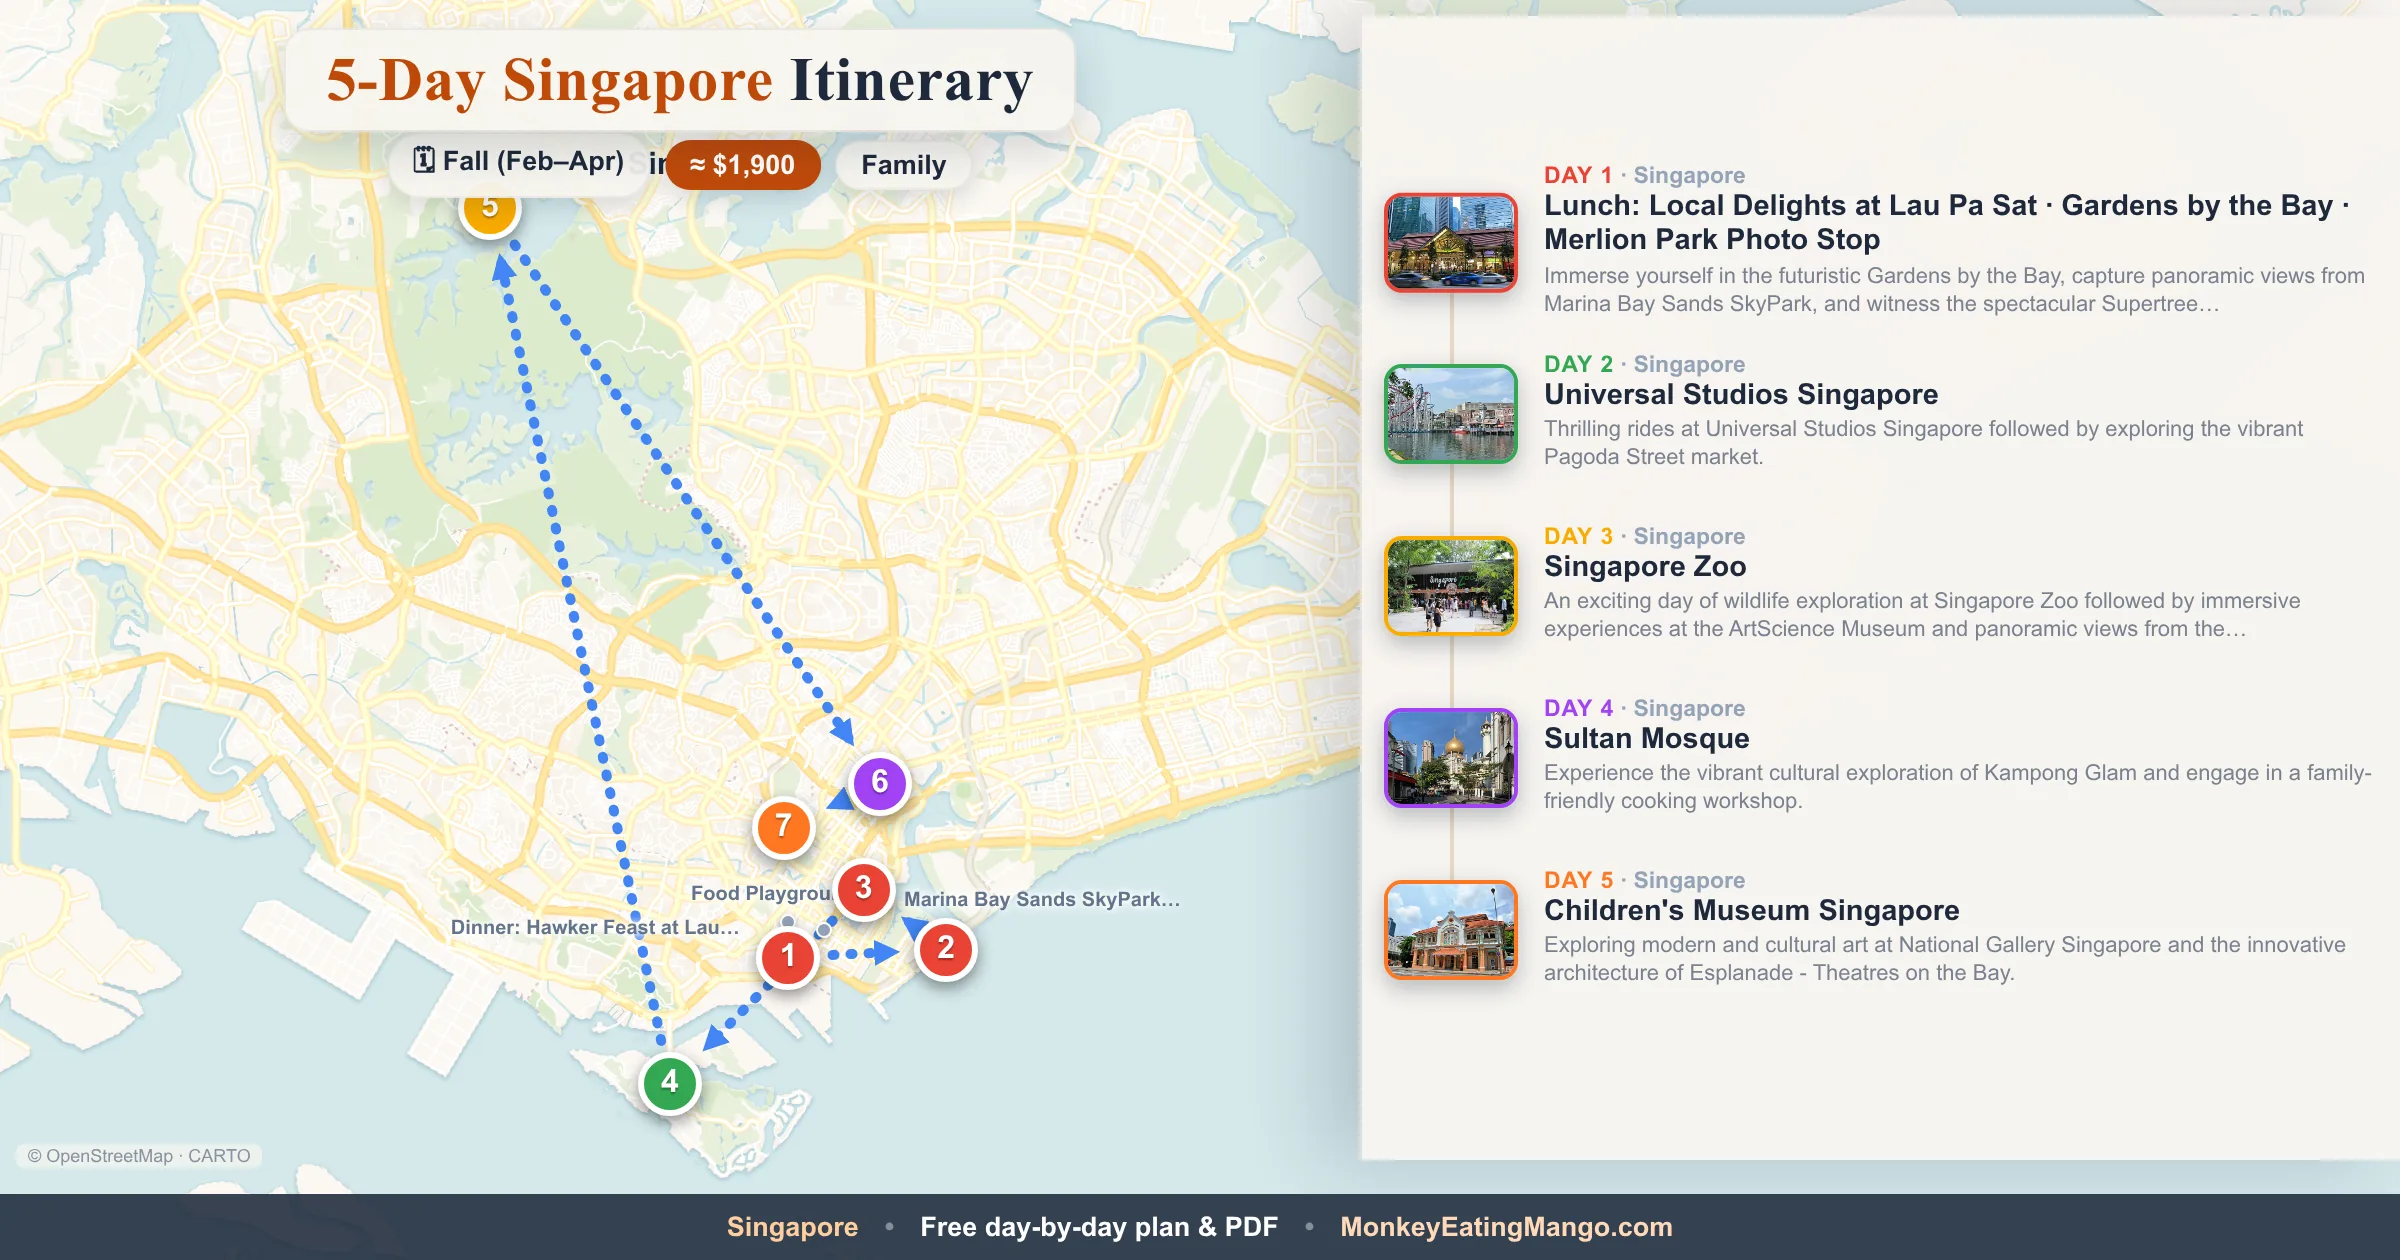Click the DAY 5 label
This screenshot has width=2400, height=1260.
[x=1578, y=880]
